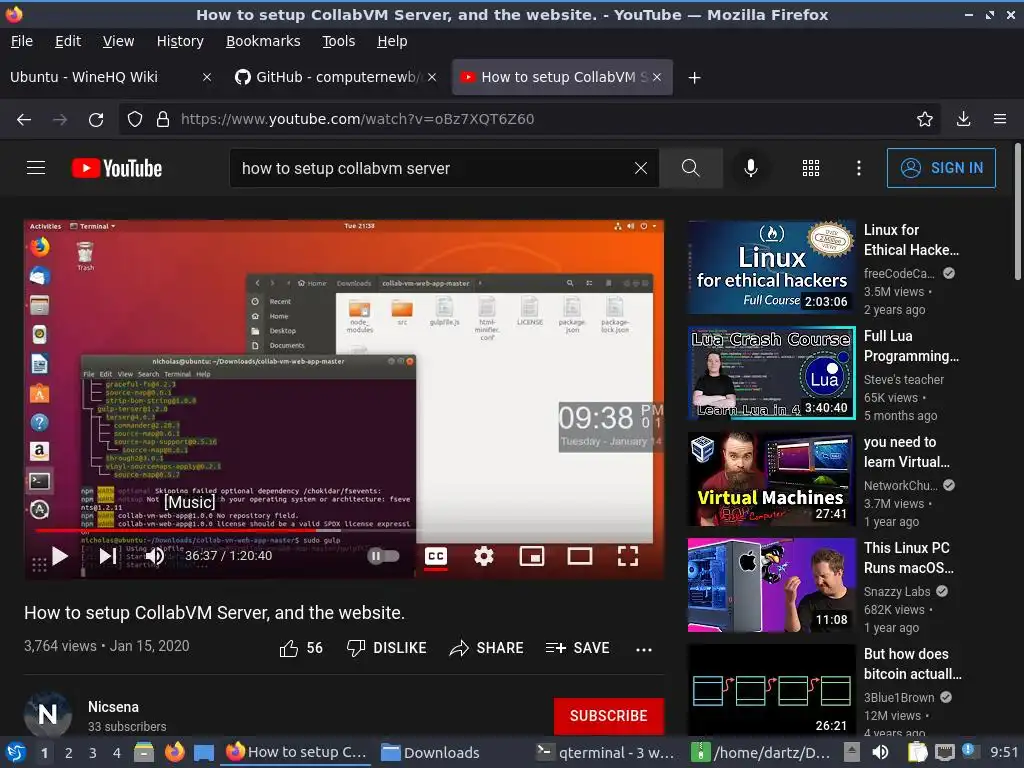Open the Bookmarks menu
Image resolution: width=1024 pixels, height=768 pixels.
263,41
